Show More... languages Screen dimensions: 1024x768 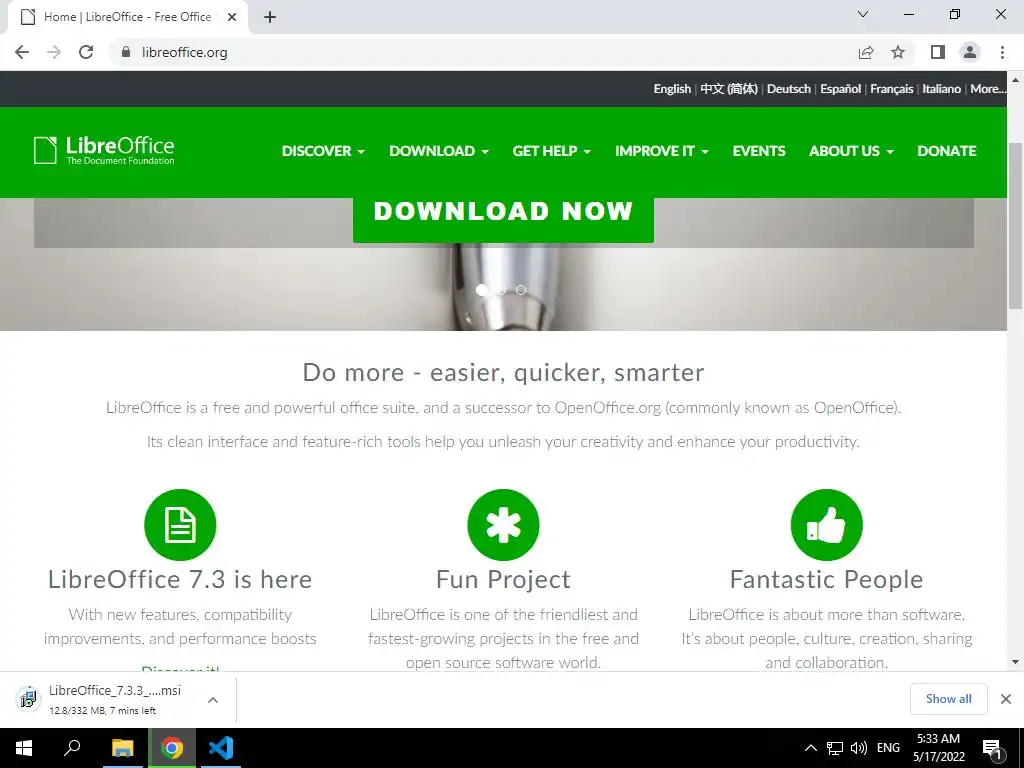click(x=988, y=89)
